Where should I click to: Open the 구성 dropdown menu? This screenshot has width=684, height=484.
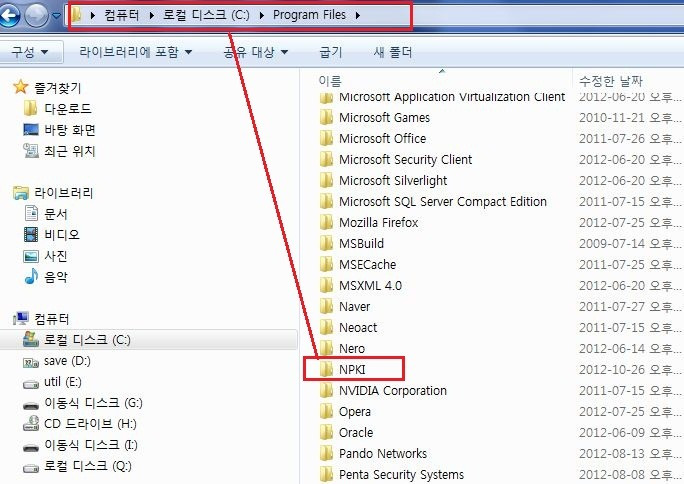coord(30,52)
